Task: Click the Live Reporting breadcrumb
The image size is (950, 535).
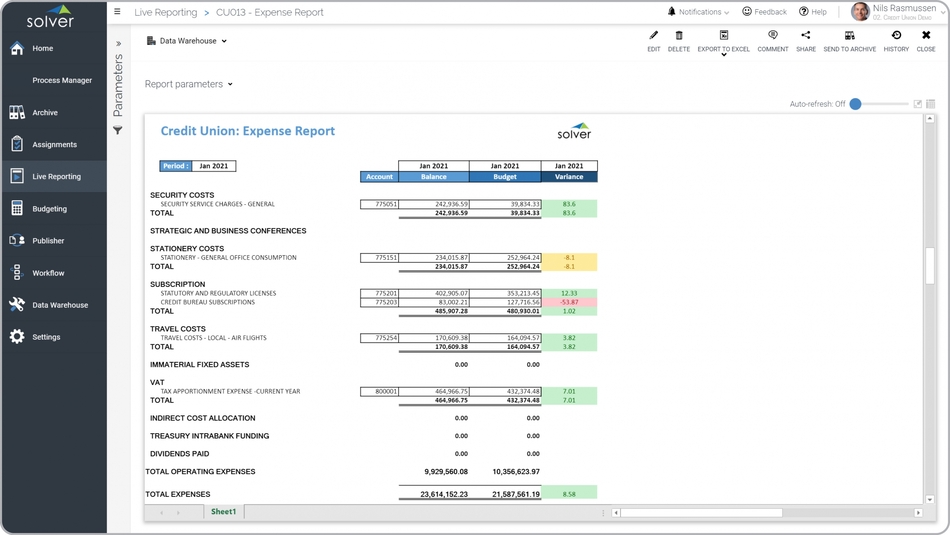Action: point(165,13)
